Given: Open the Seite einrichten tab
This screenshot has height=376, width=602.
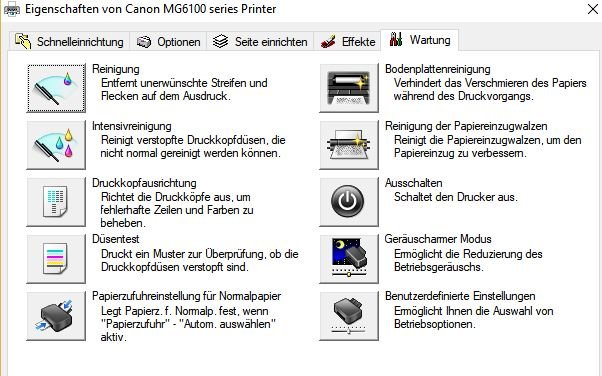Looking at the screenshot, I should 260,41.
